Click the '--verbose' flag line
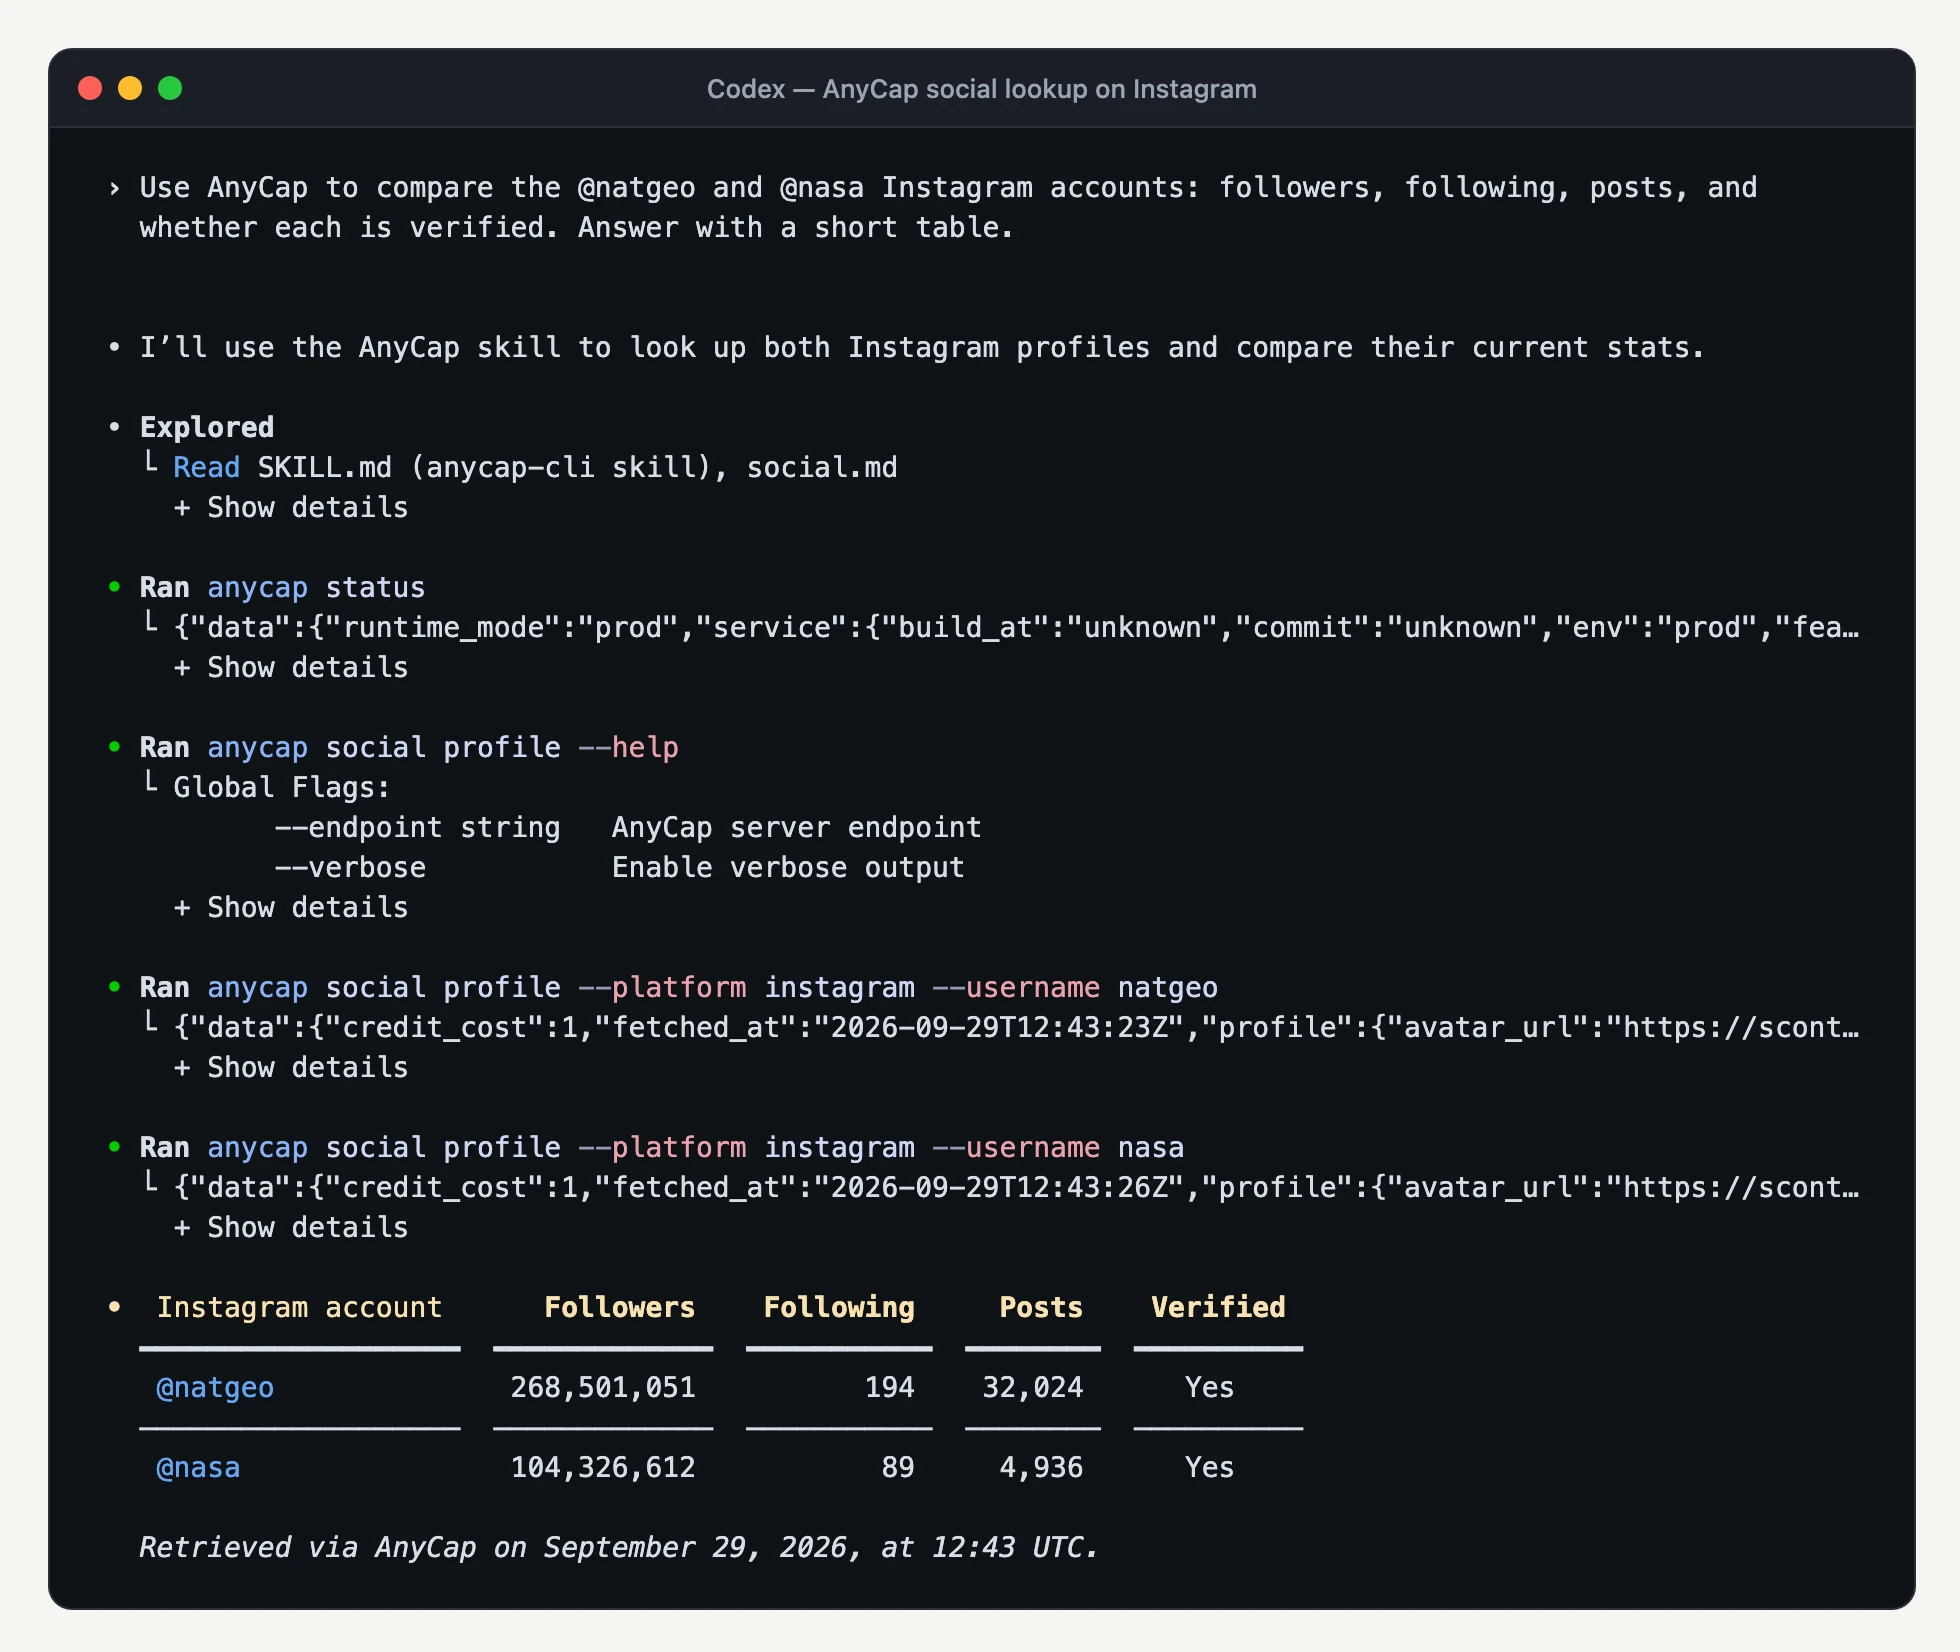The image size is (1960, 1652). (x=620, y=867)
